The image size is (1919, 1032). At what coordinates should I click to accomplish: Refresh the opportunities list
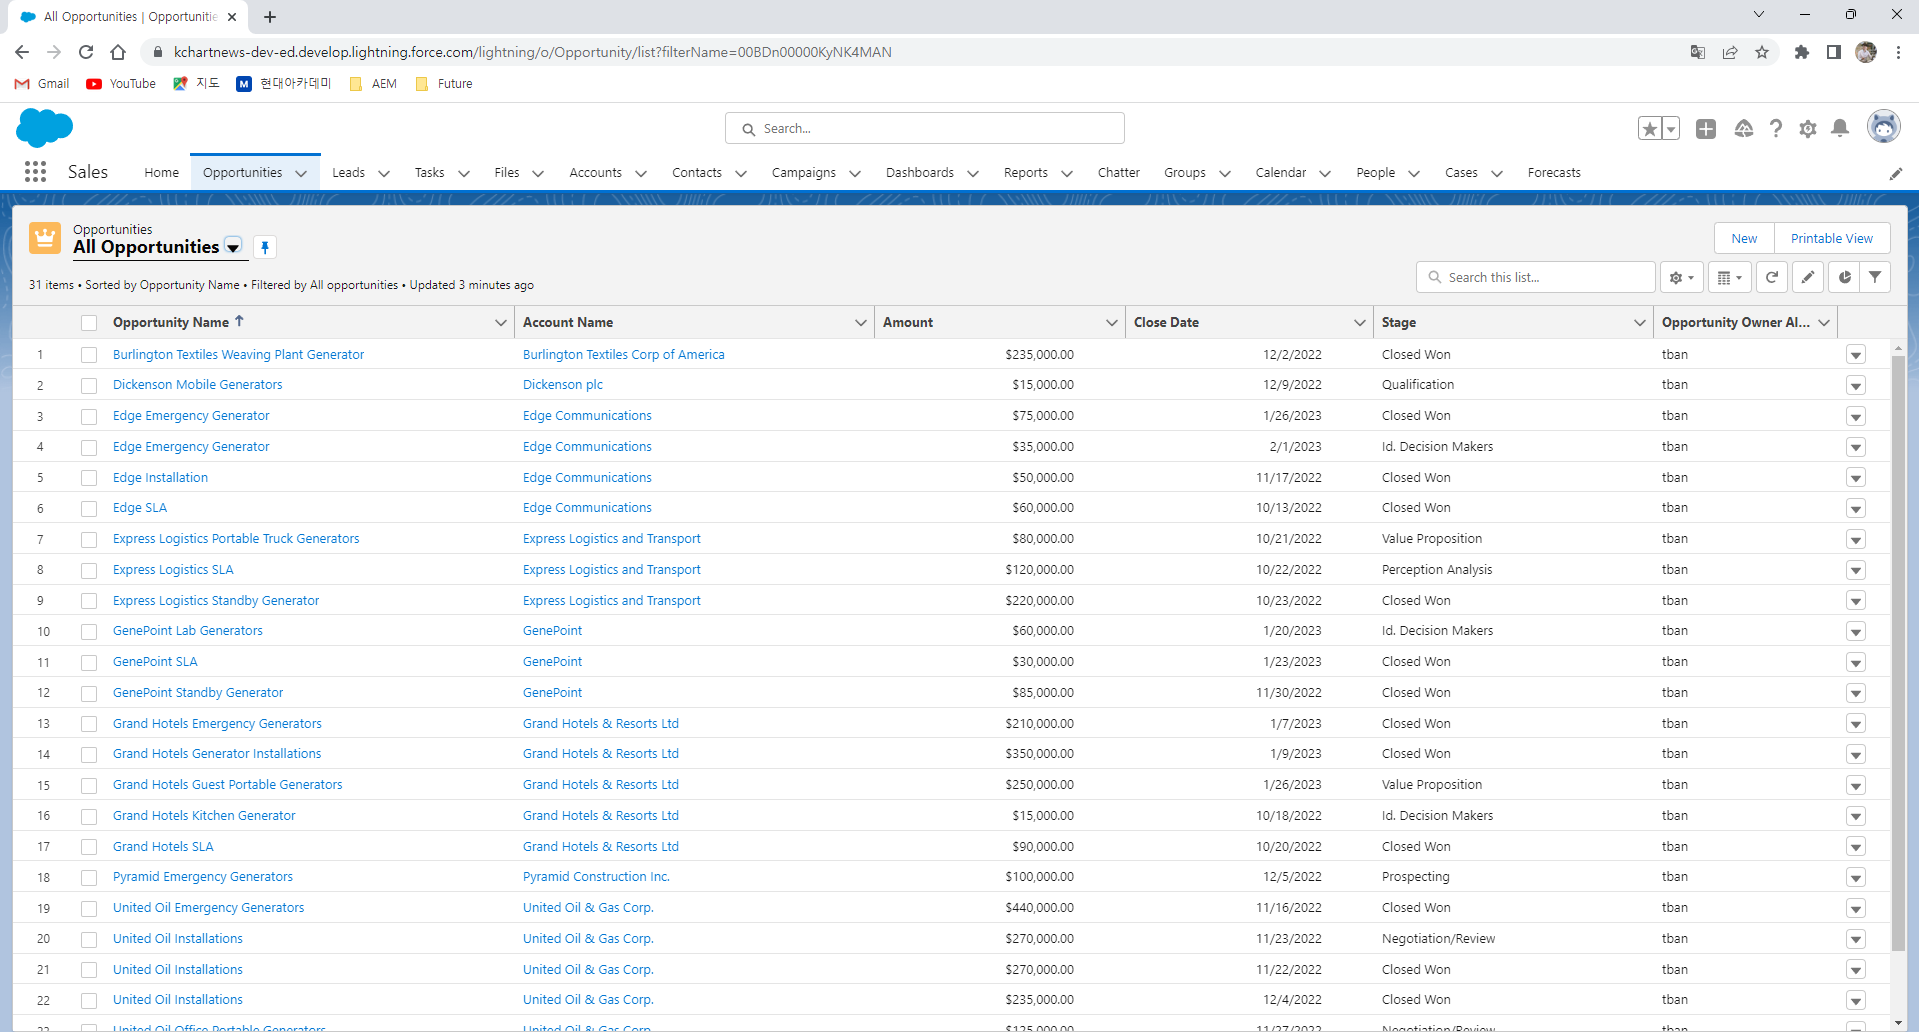click(x=1771, y=277)
